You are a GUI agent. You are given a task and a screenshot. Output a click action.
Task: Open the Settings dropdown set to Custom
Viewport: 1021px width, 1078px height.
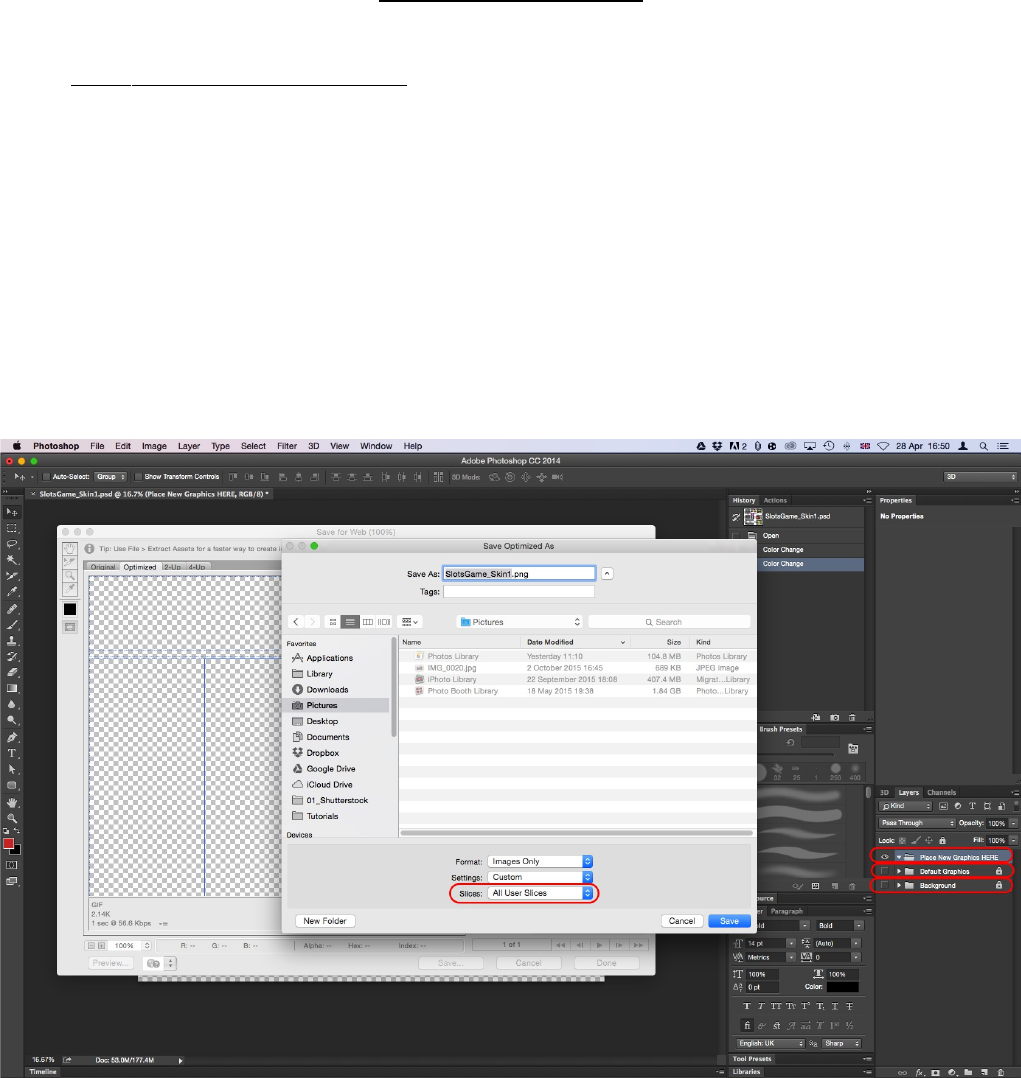click(x=540, y=877)
